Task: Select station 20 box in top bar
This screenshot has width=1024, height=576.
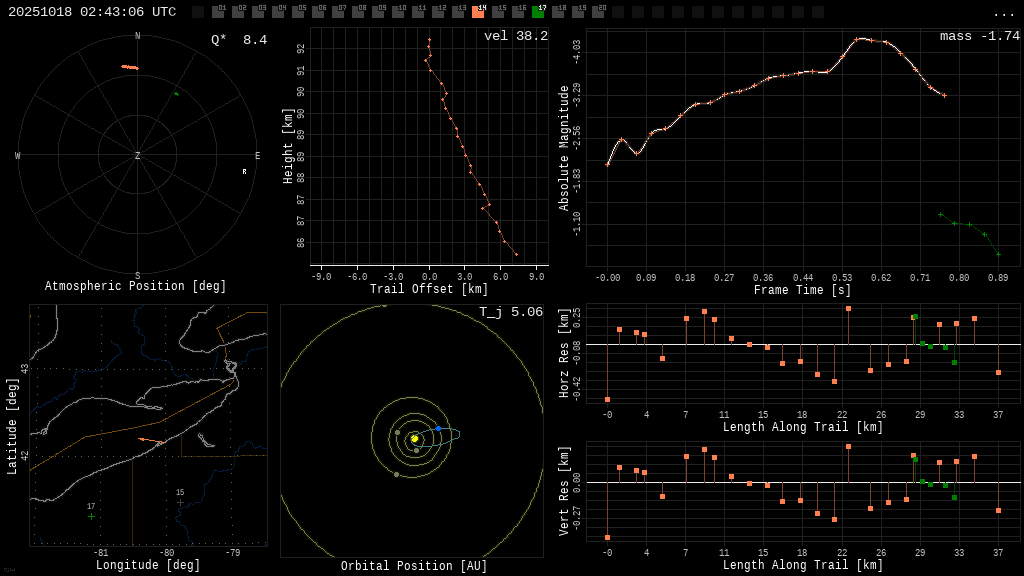Action: pos(598,12)
